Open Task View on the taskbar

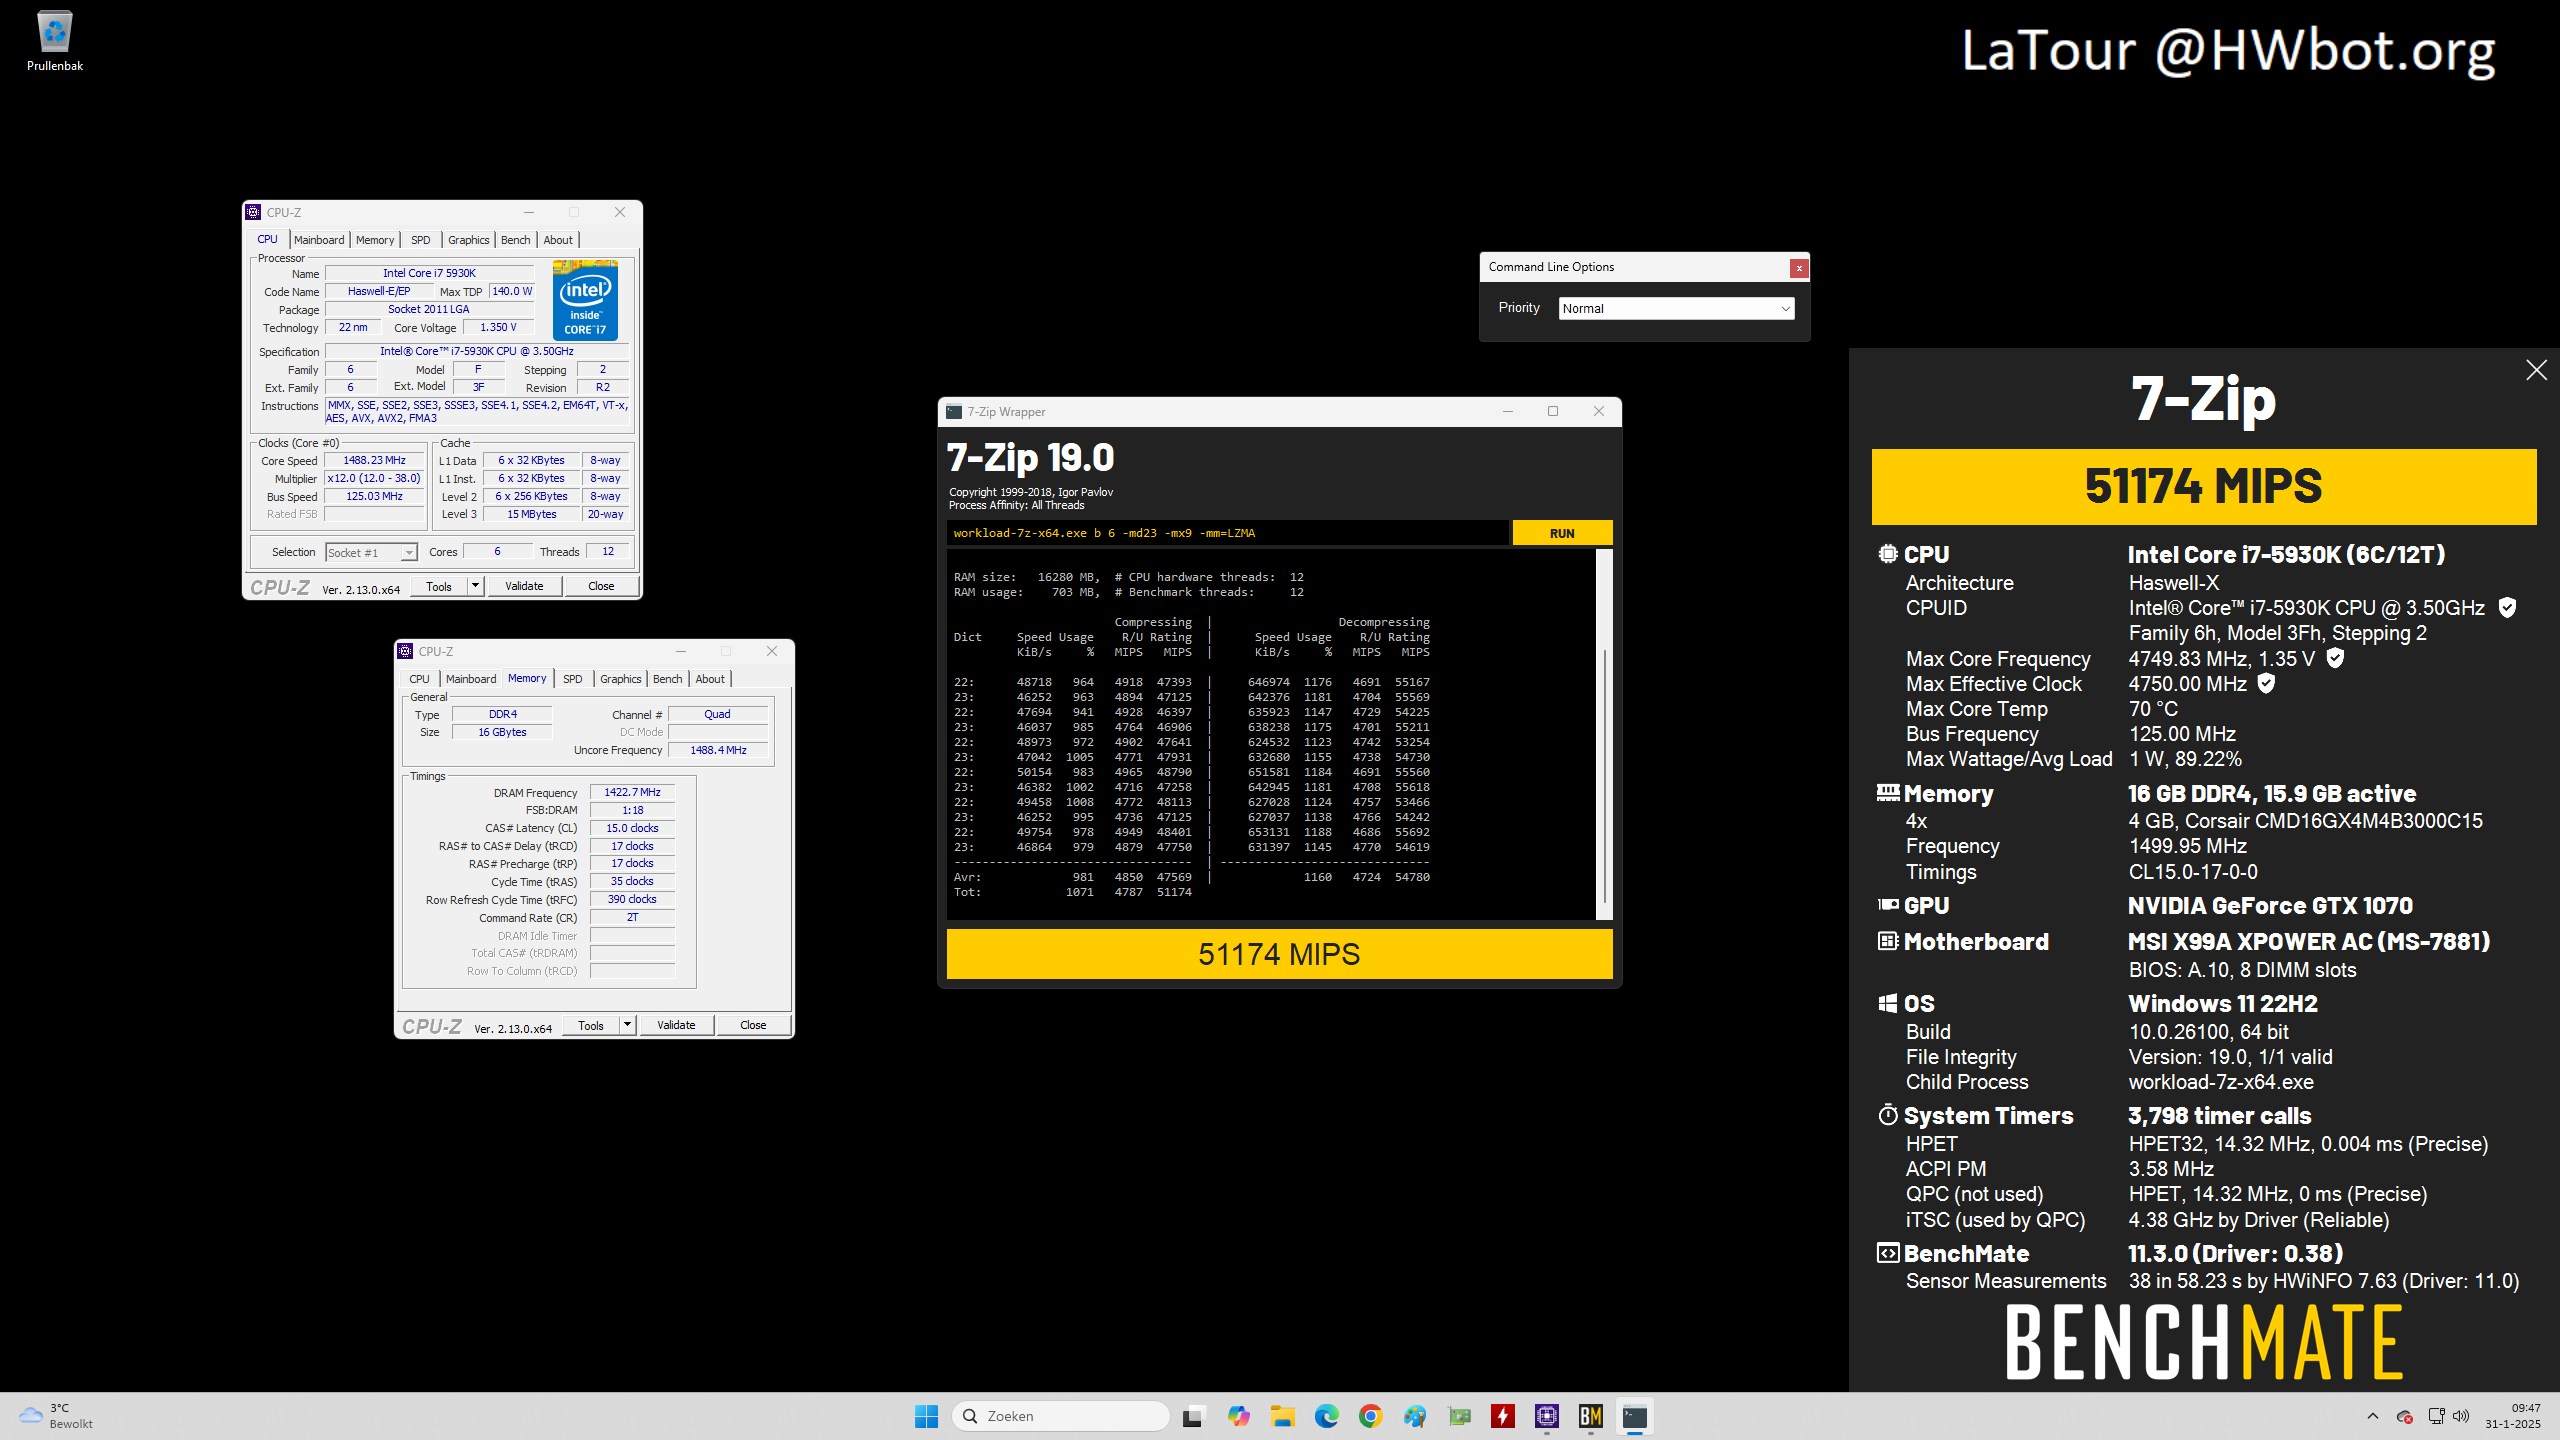tap(1192, 1416)
